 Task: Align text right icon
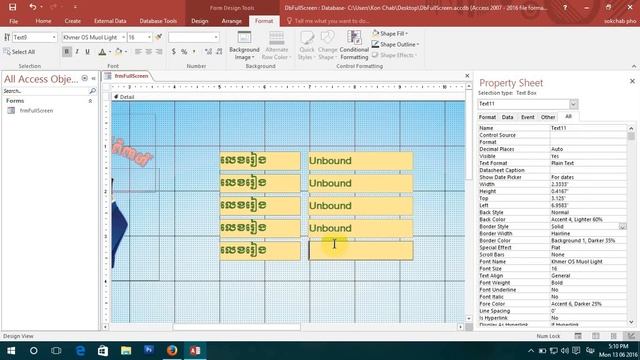(159, 52)
